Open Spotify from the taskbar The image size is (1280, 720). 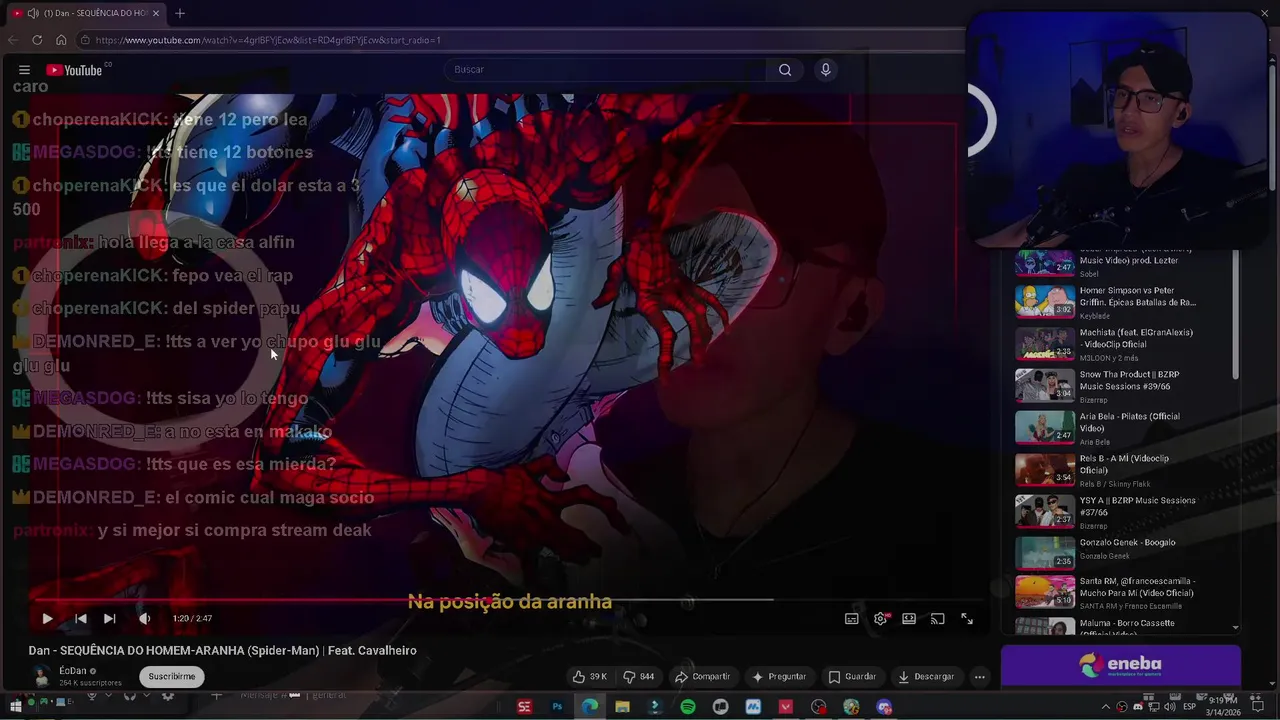click(x=688, y=707)
